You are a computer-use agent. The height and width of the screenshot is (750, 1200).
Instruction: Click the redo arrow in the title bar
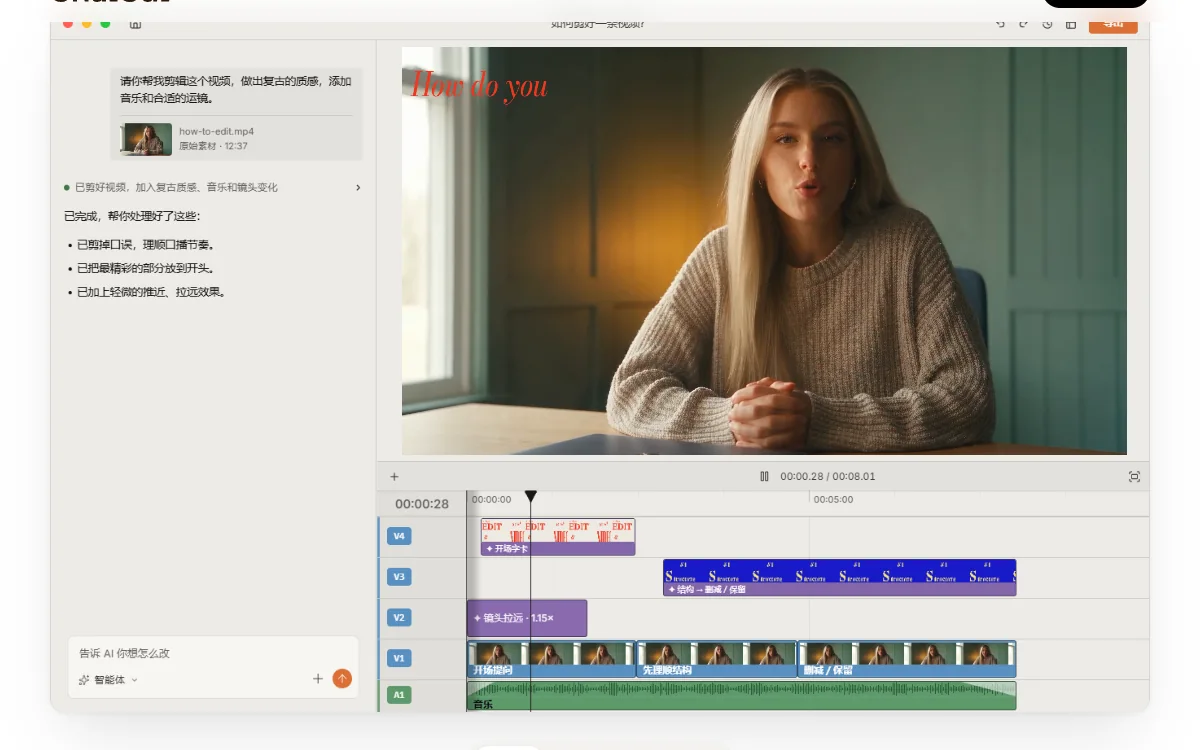coord(1024,25)
